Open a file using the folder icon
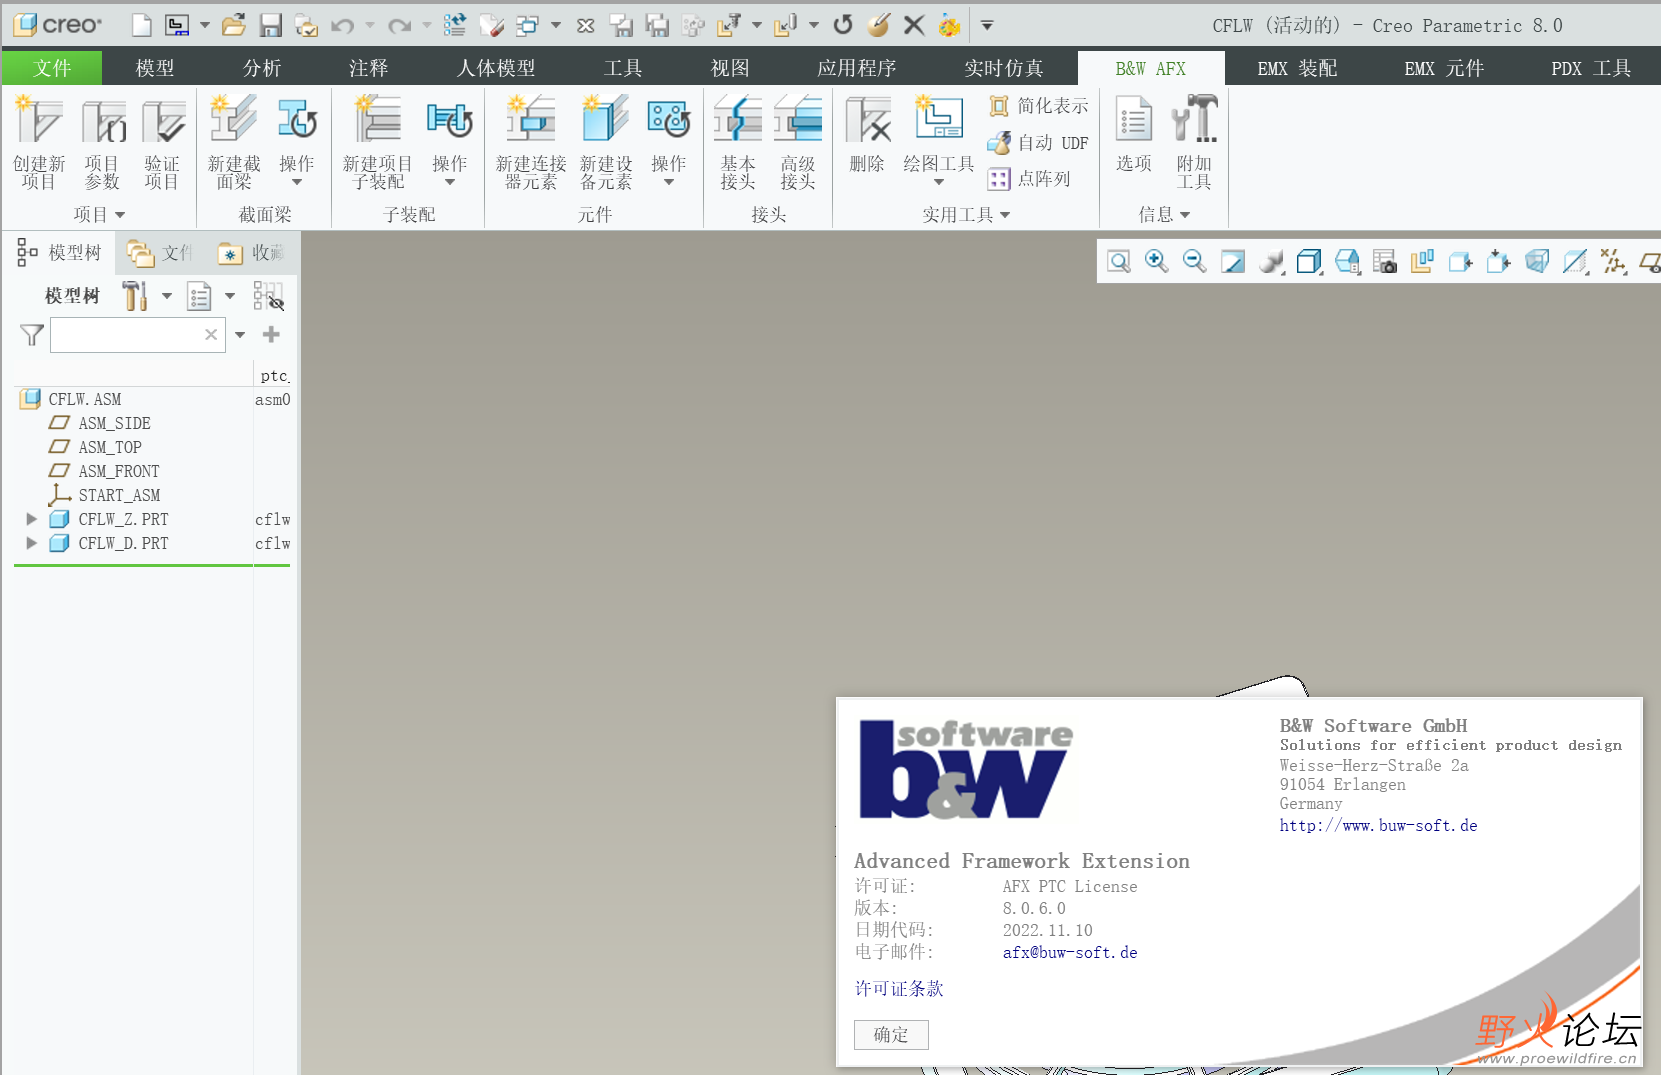The width and height of the screenshot is (1661, 1075). pyautogui.click(x=234, y=25)
